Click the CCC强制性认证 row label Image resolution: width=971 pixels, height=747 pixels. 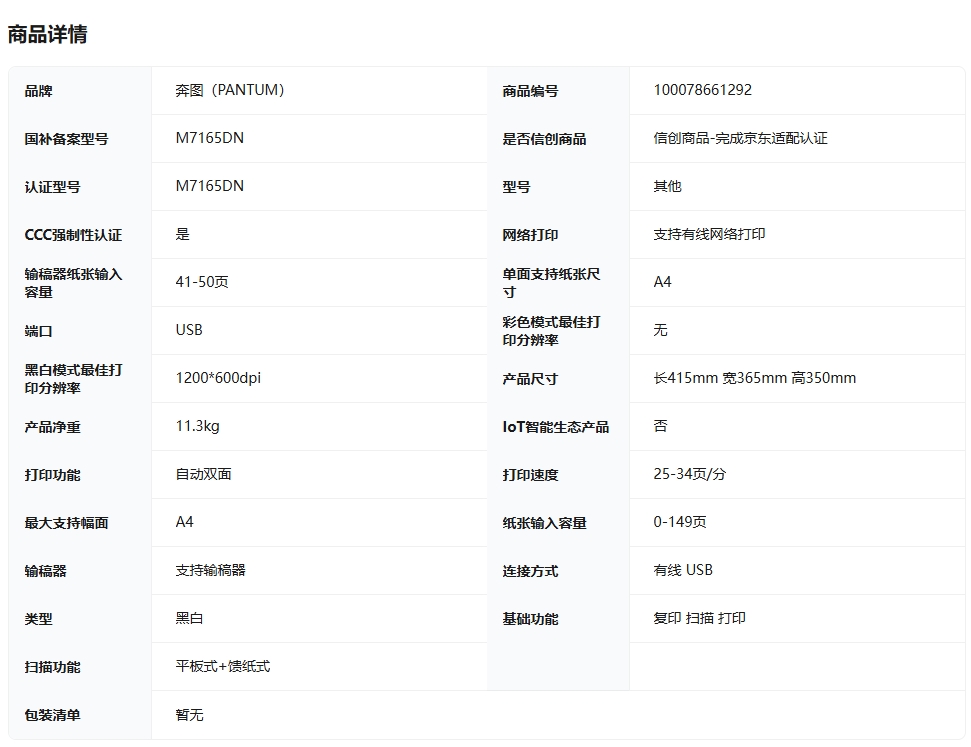[x=73, y=235]
